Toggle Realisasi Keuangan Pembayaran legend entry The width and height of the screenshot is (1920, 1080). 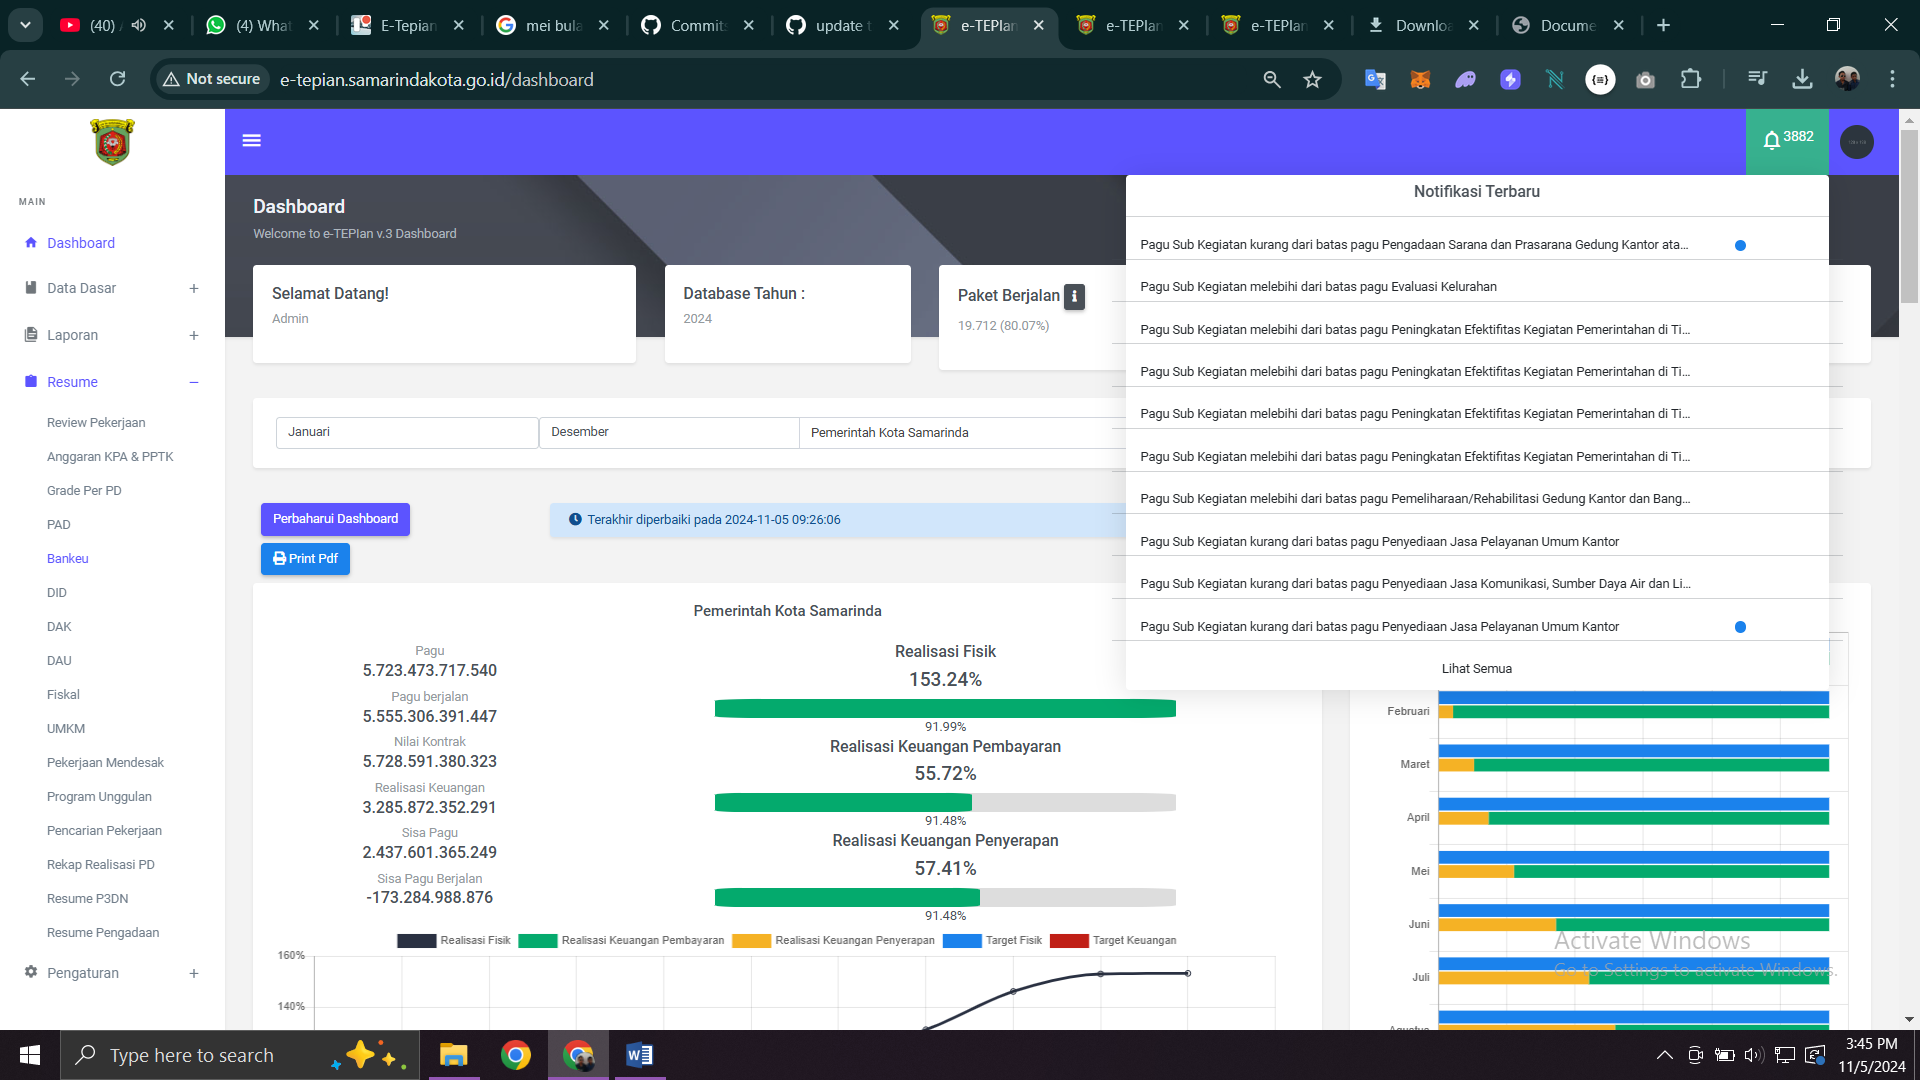click(x=621, y=941)
